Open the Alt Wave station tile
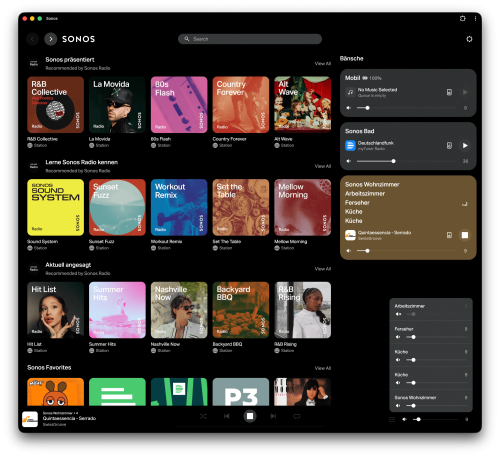500x457 pixels. [303, 105]
